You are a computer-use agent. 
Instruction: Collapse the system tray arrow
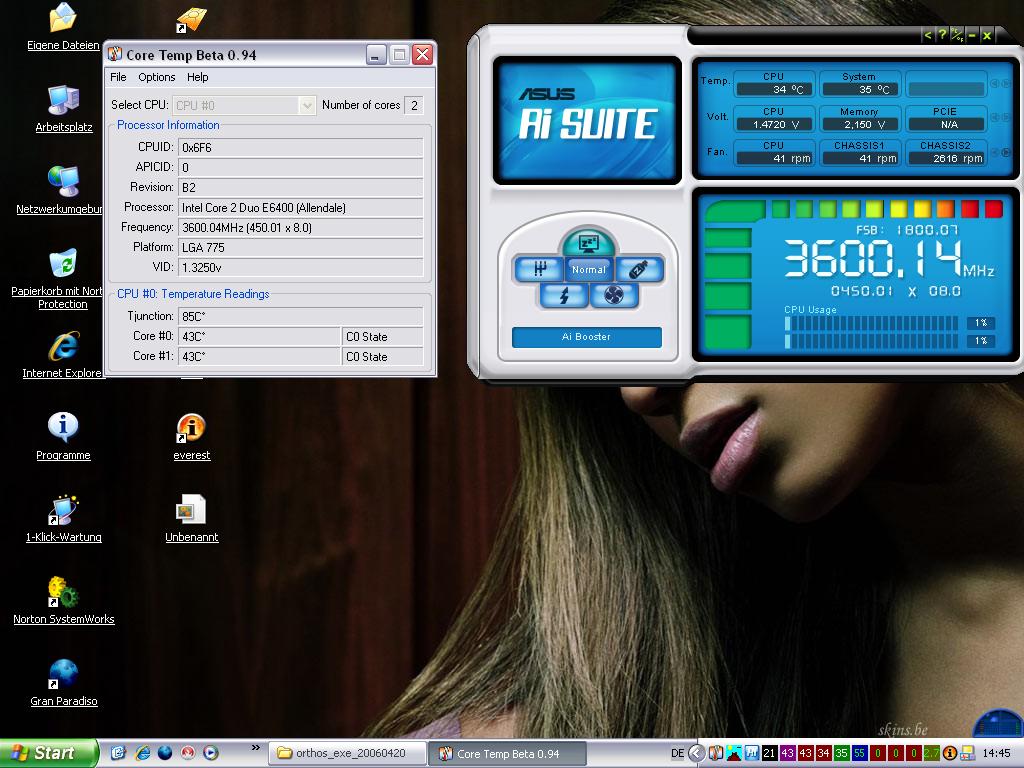pos(697,754)
